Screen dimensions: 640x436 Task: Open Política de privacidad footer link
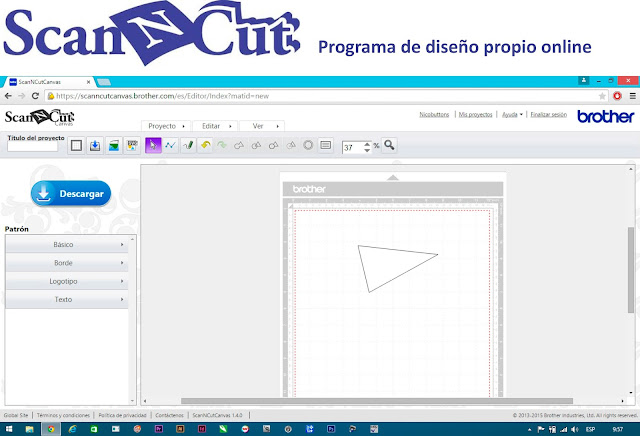[x=122, y=415]
